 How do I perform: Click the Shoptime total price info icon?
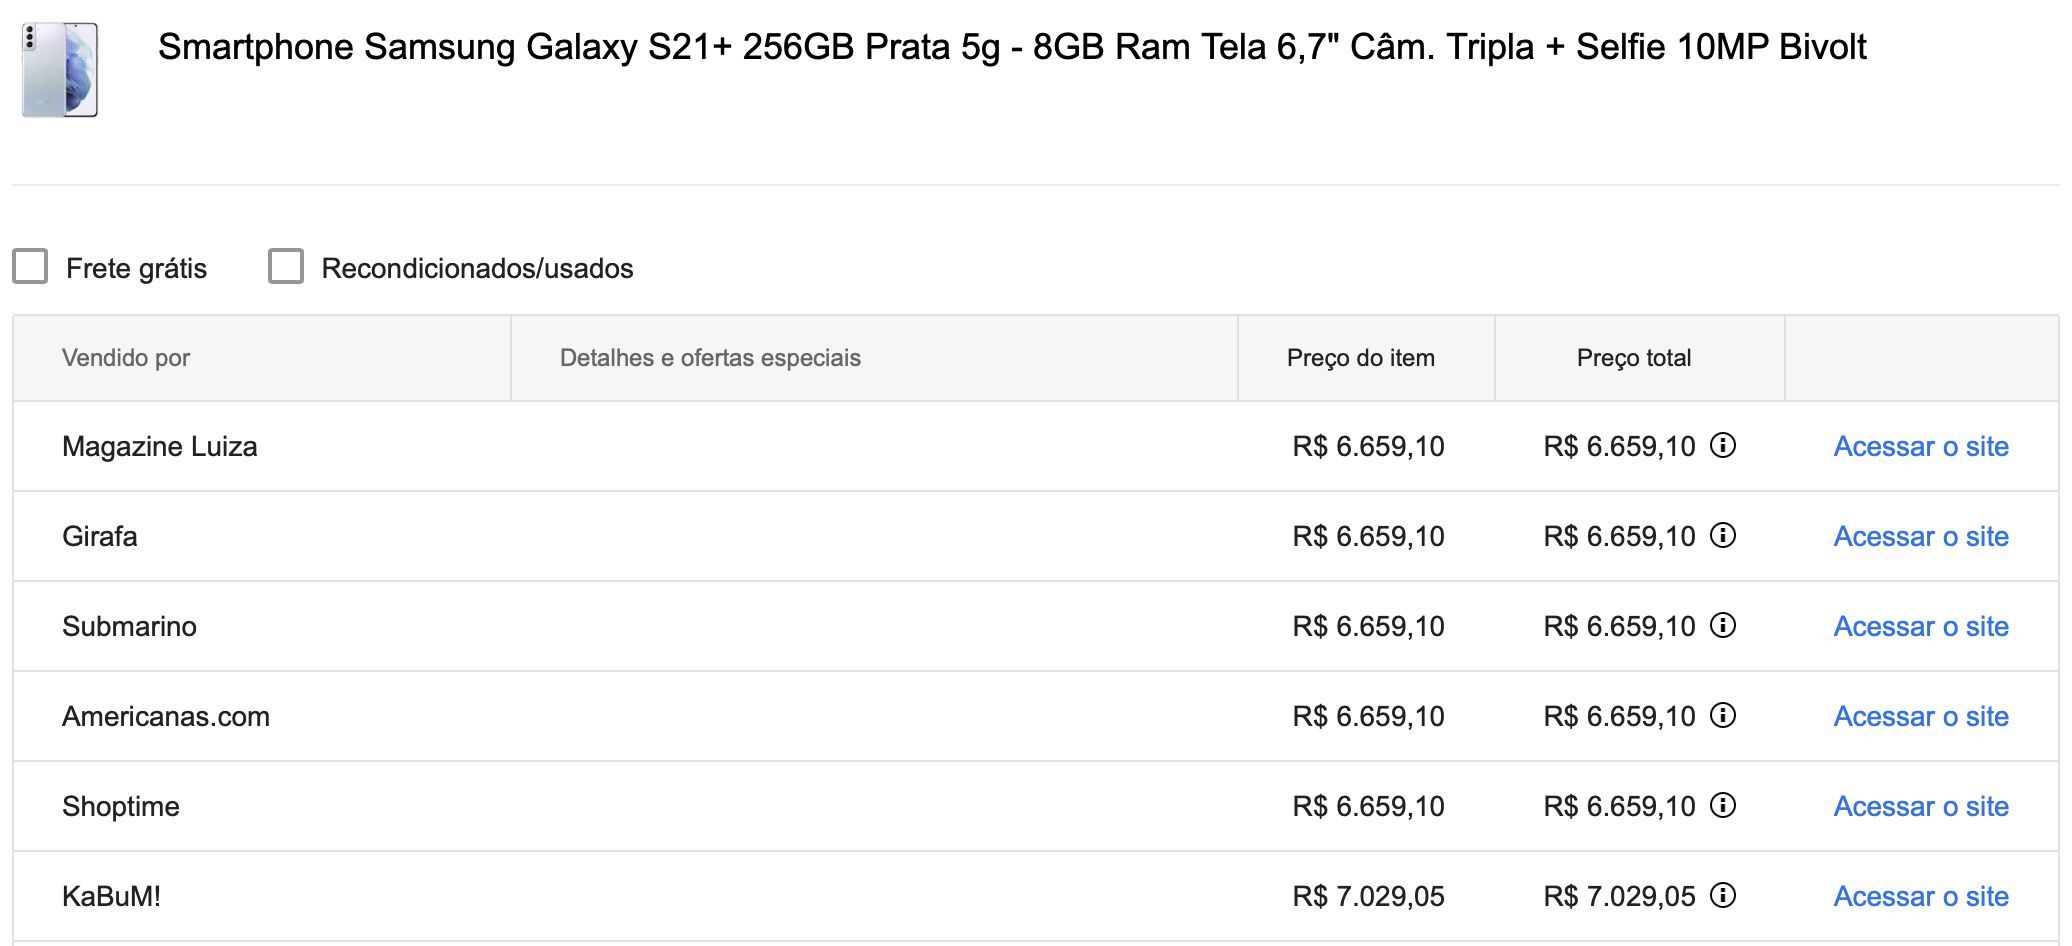pos(1722,805)
